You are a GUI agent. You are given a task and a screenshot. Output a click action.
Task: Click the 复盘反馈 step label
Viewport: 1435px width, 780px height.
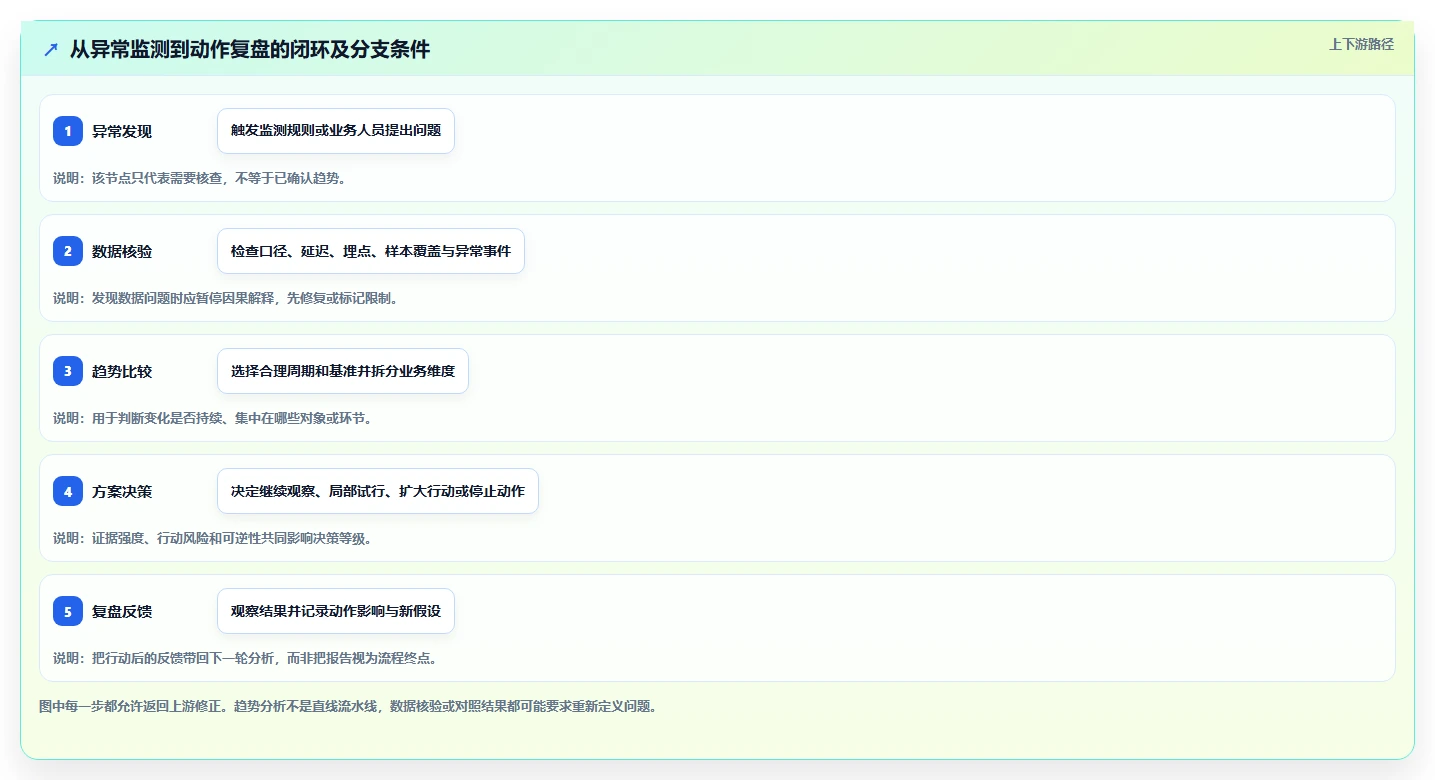pos(122,611)
